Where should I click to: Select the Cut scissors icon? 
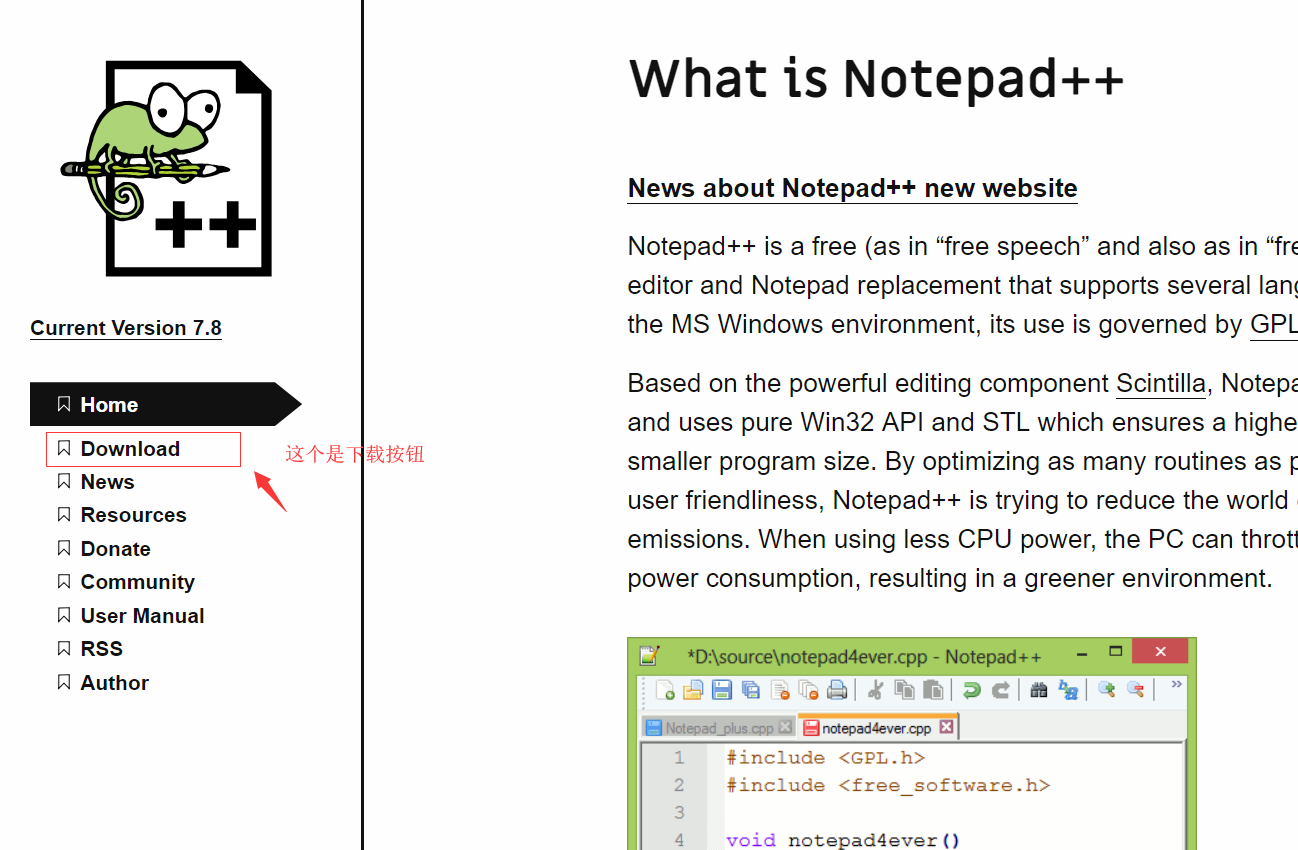(x=876, y=689)
